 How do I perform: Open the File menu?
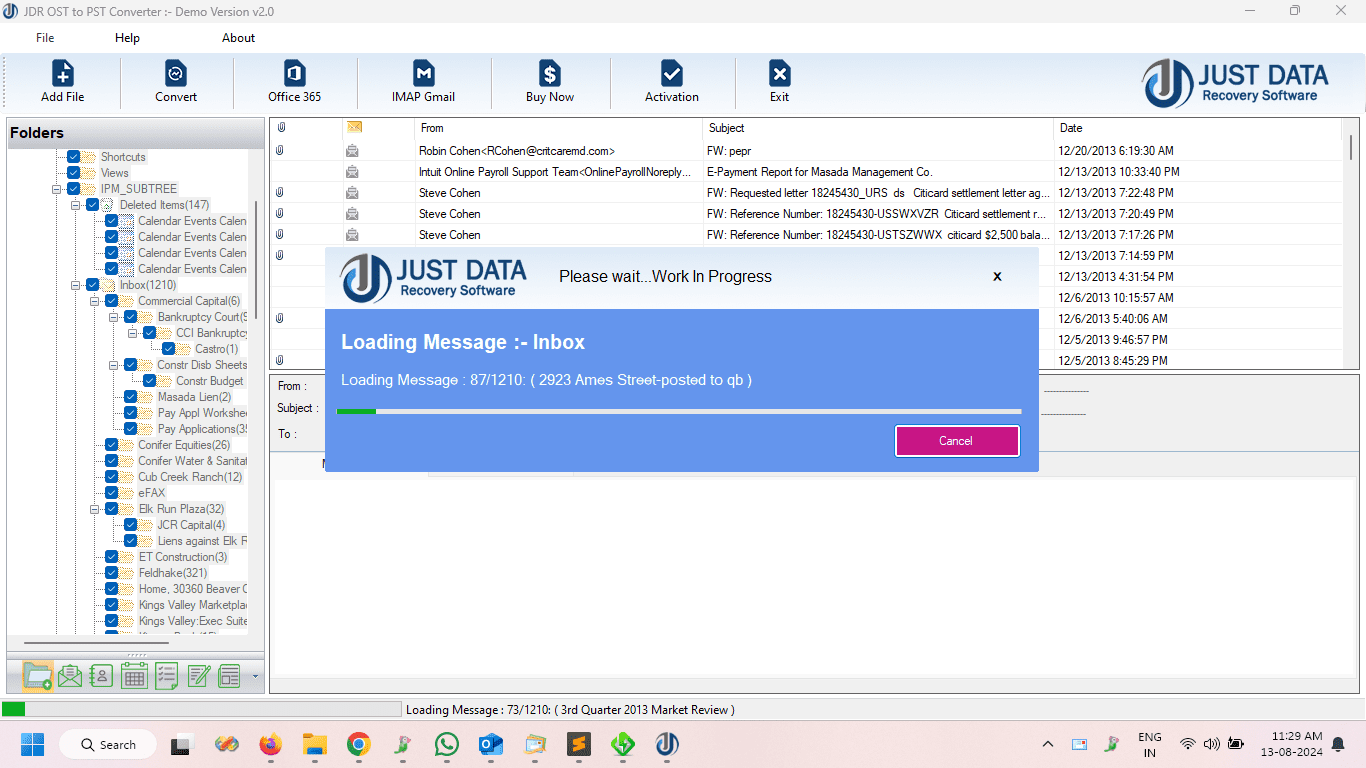click(44, 37)
